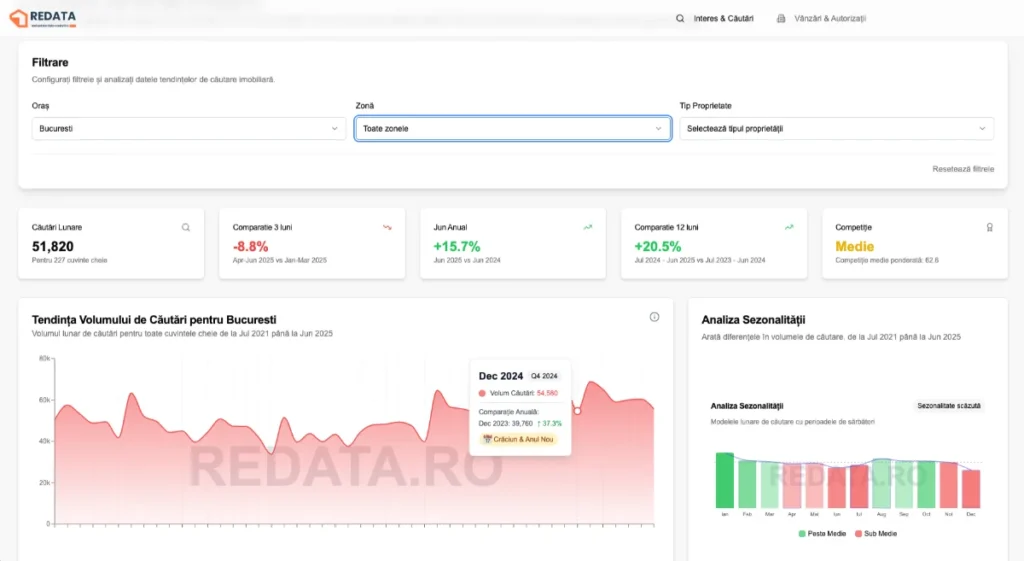
Task: Click the award icon on Competiție card
Action: click(990, 227)
